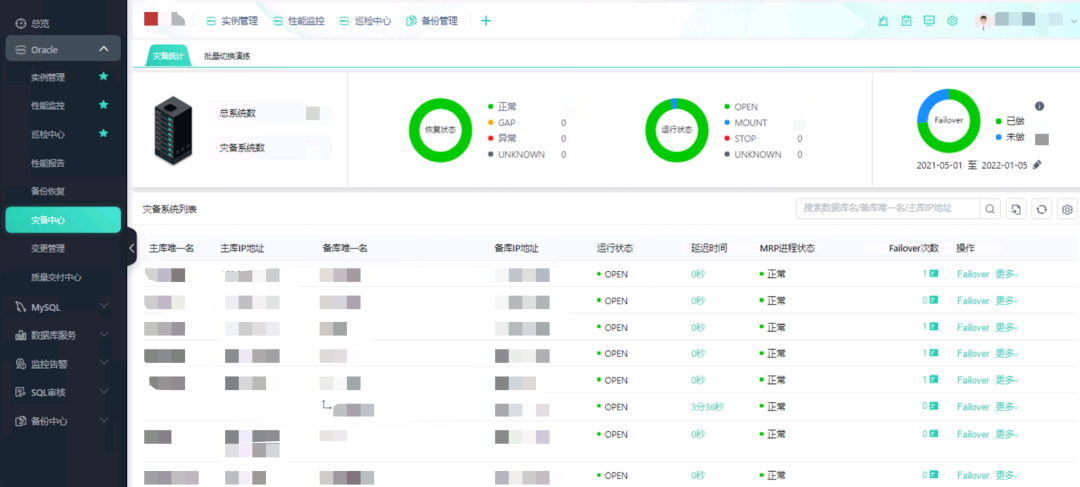The height and width of the screenshot is (487, 1080).
Task: Collapse the Oracle menu chevron
Action: click(104, 49)
